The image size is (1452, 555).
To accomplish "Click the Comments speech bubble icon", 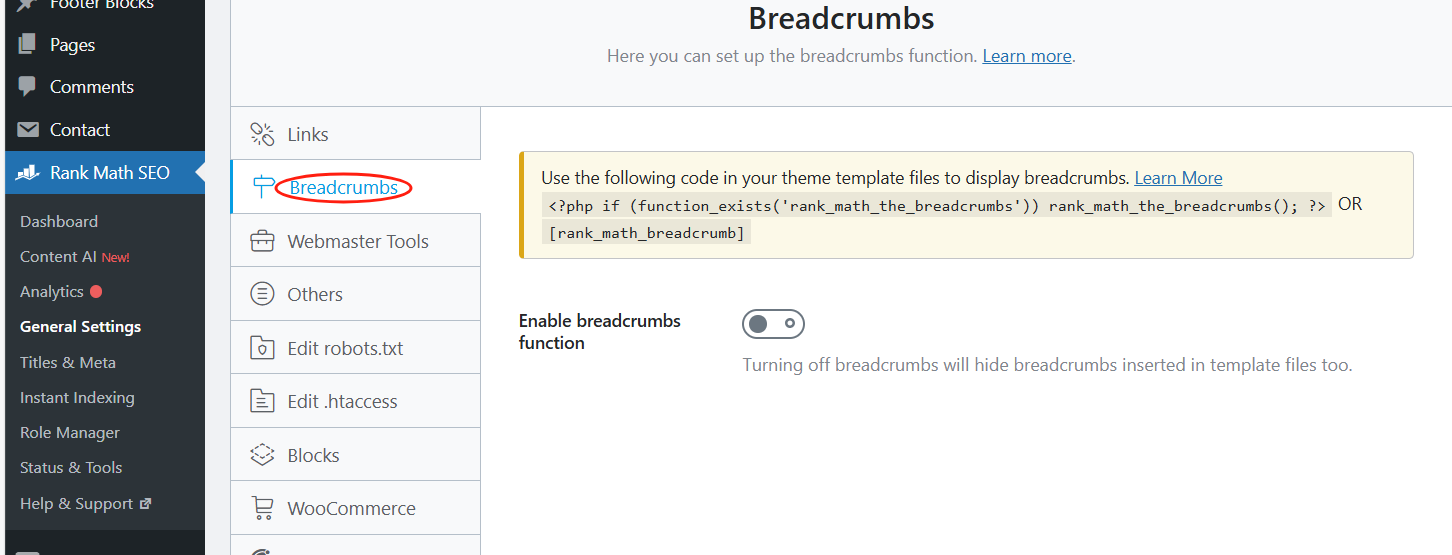I will point(28,87).
